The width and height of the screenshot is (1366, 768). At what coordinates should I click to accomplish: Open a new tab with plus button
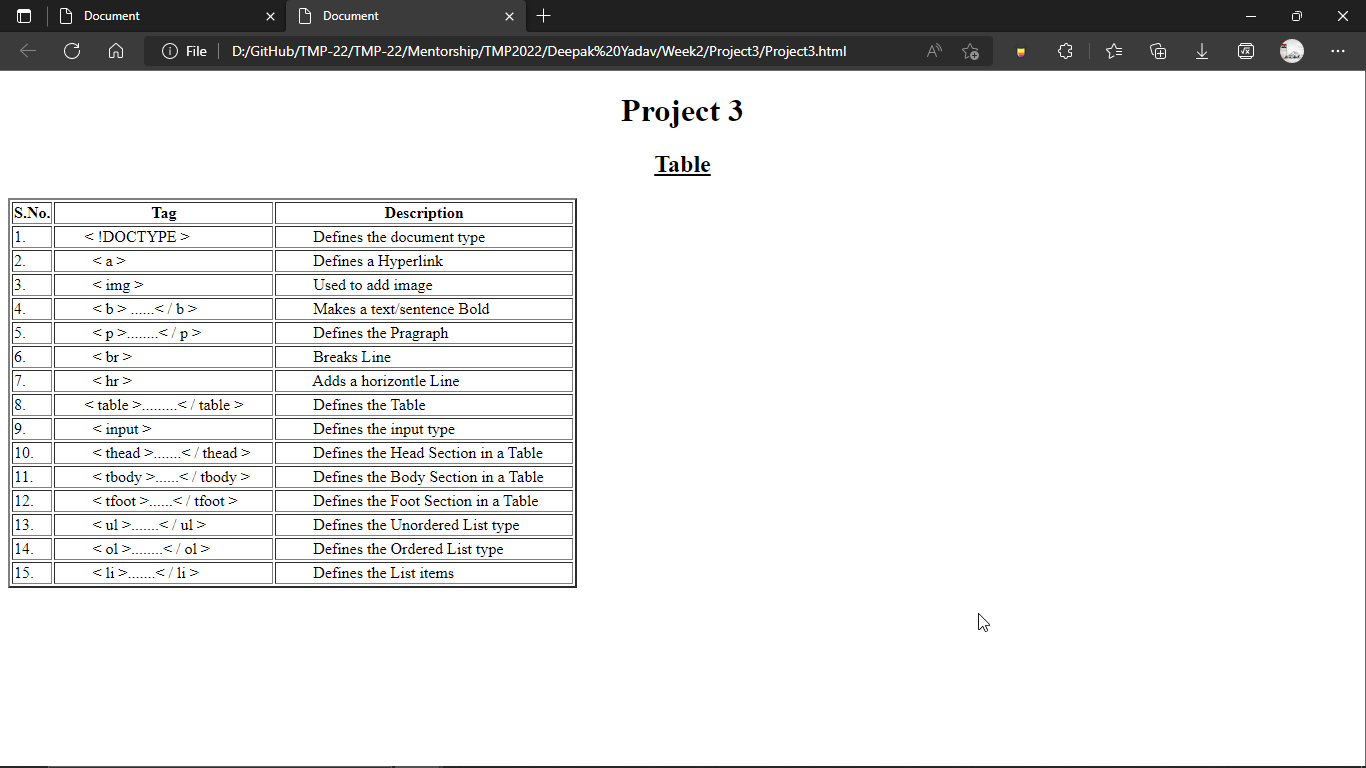(543, 16)
